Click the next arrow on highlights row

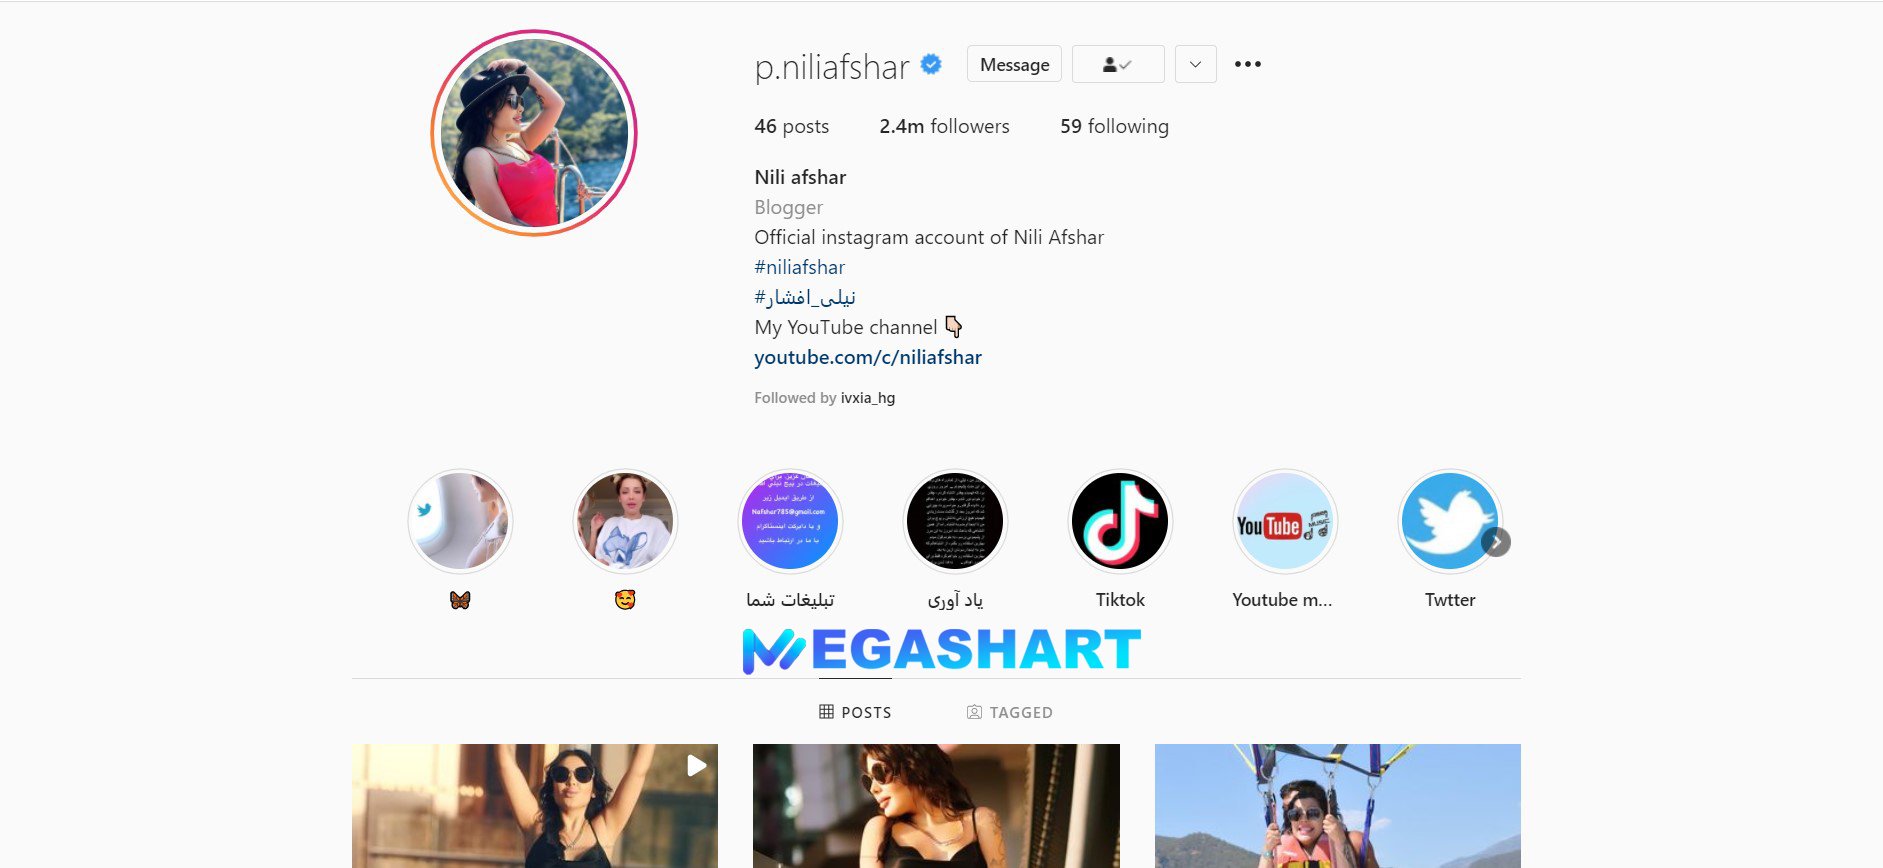pos(1496,542)
